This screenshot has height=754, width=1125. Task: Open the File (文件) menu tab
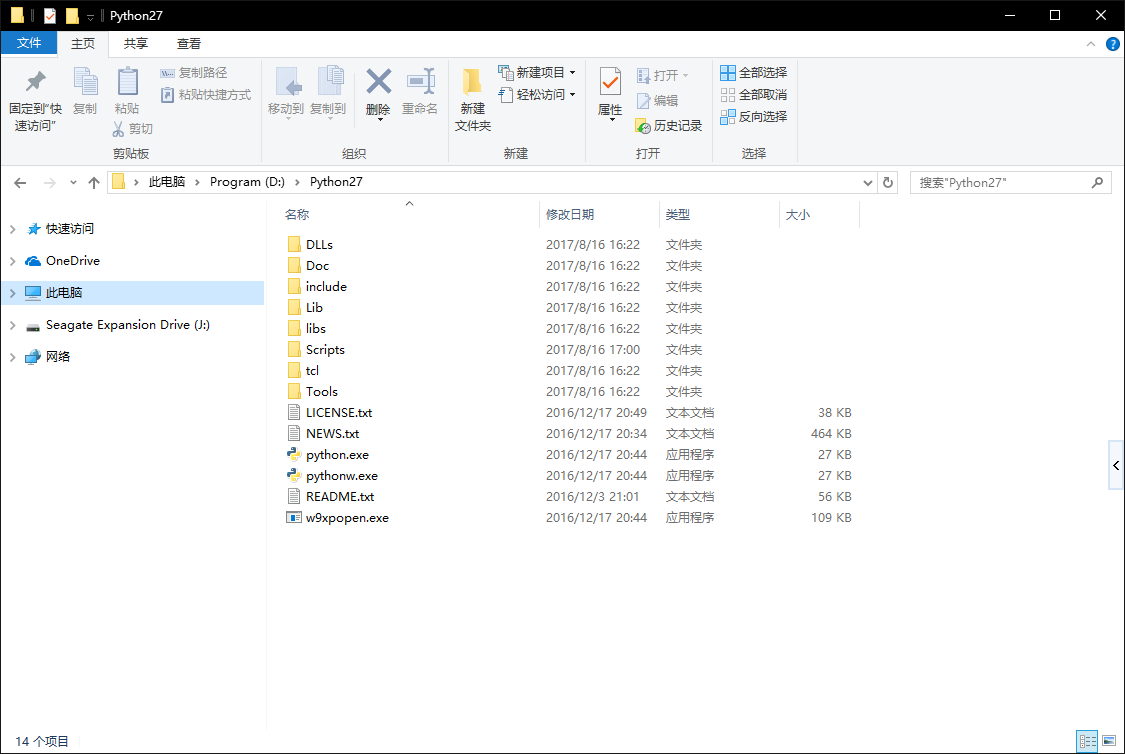point(29,43)
